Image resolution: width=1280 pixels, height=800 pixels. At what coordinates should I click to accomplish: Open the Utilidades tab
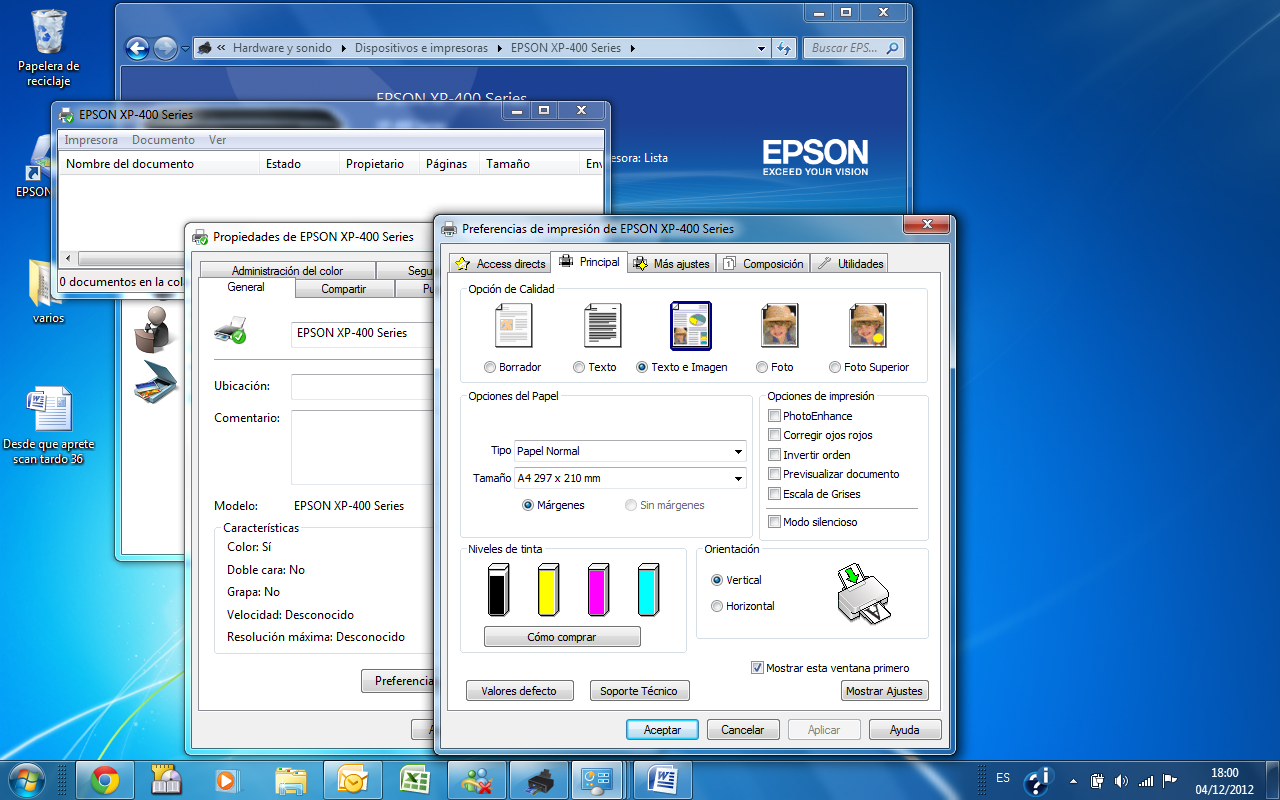point(850,264)
